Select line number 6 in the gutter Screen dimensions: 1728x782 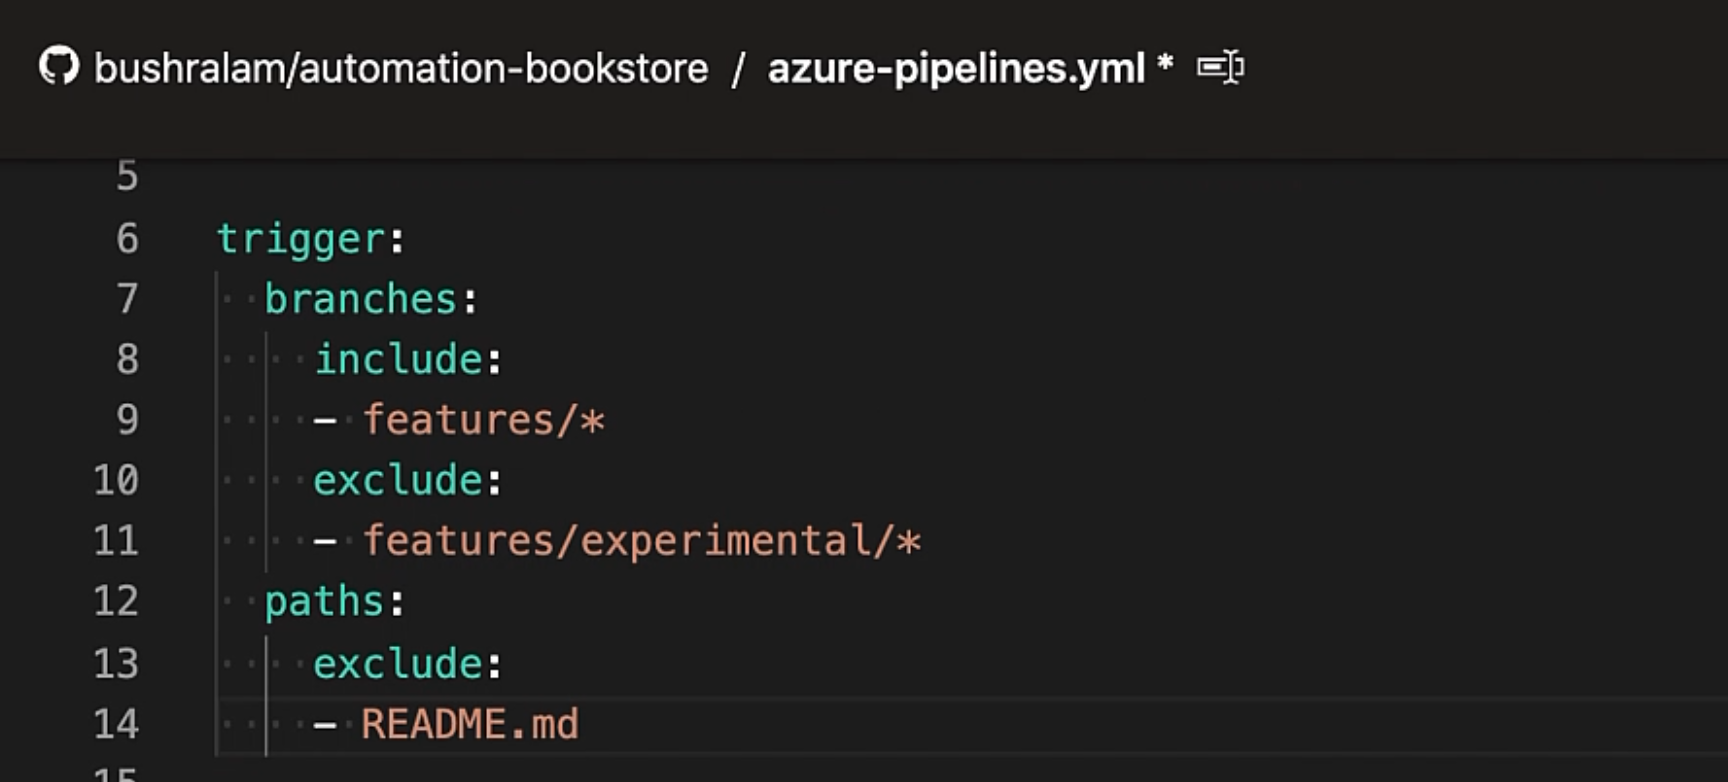click(127, 239)
